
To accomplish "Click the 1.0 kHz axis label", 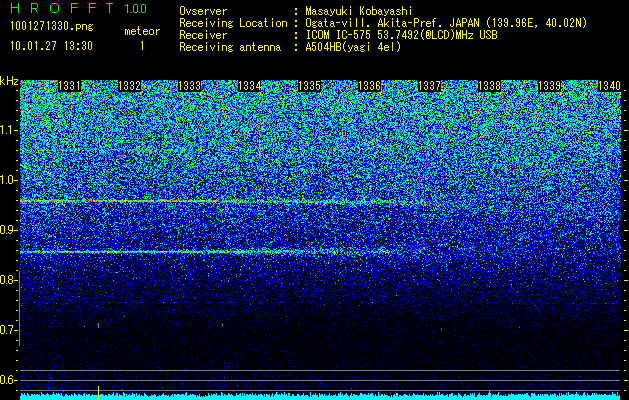I will pos(7,180).
